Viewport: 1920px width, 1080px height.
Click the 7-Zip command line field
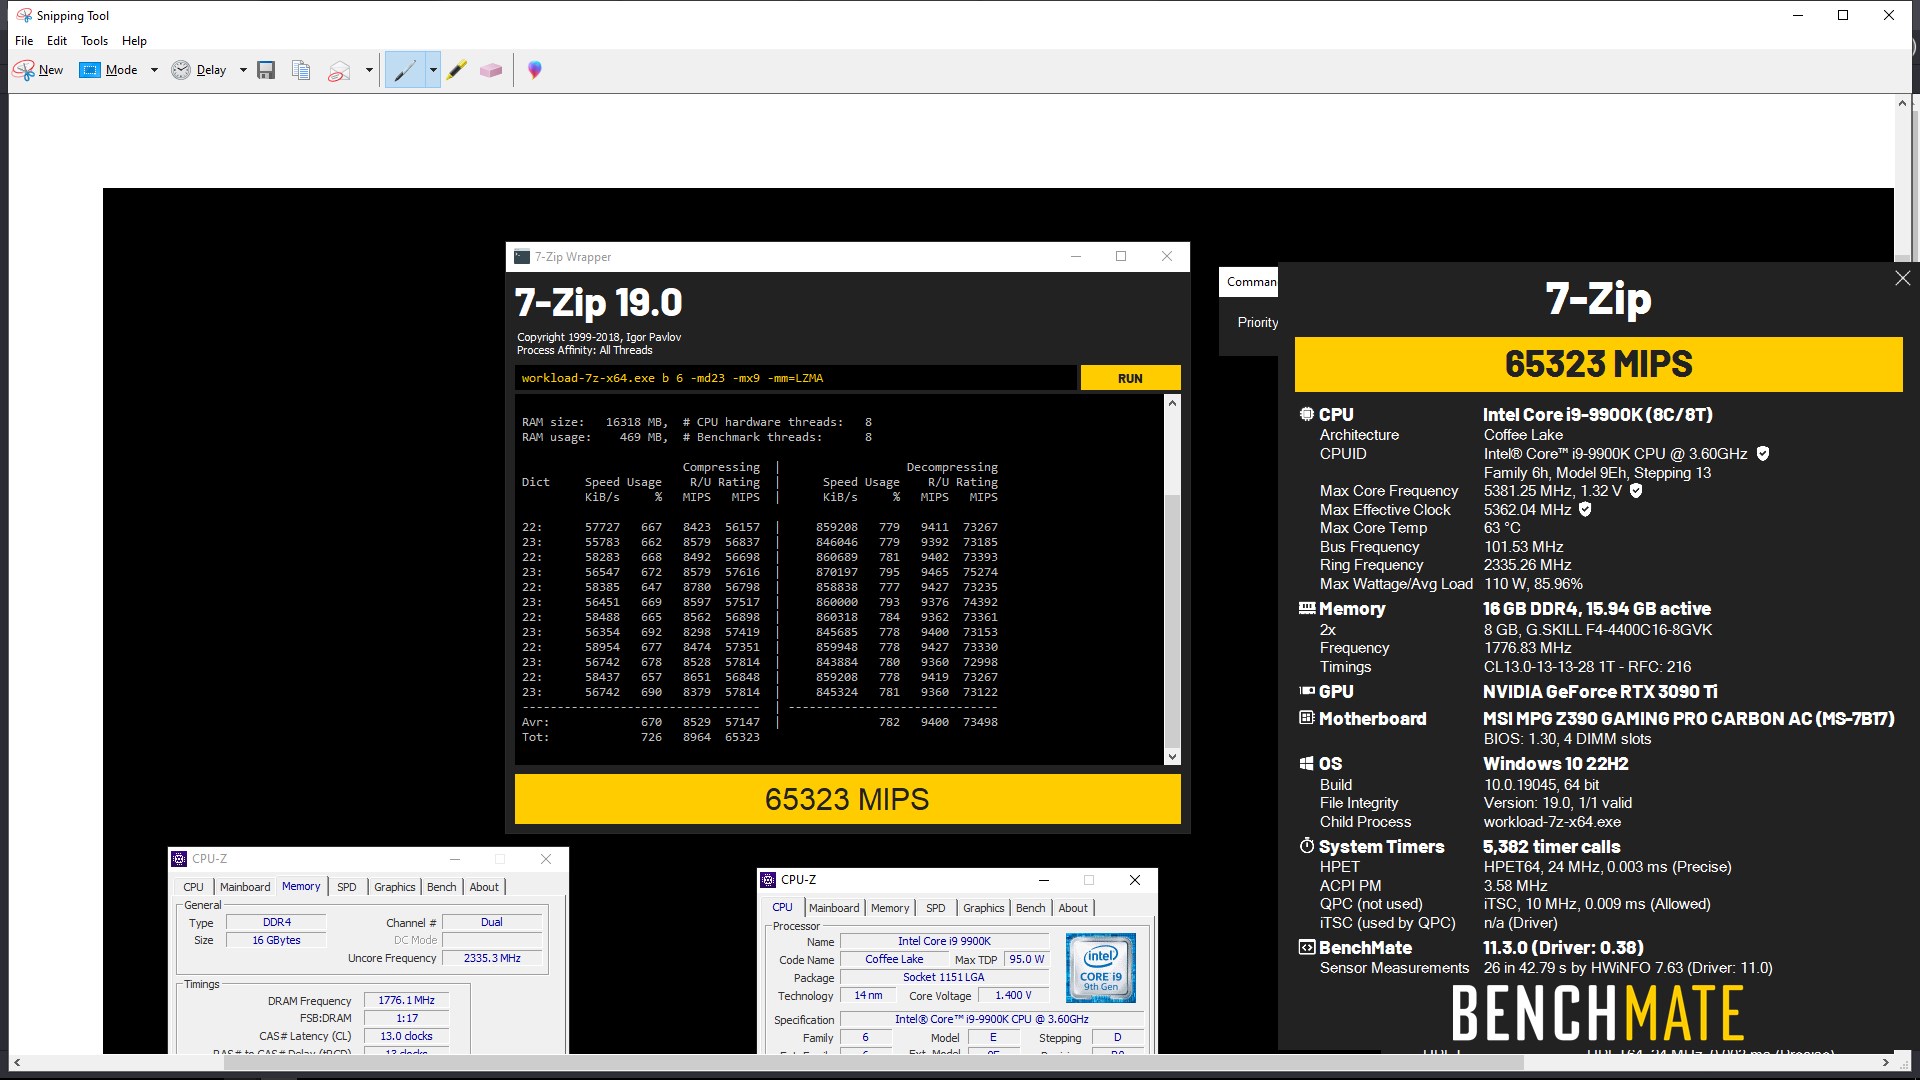point(796,378)
